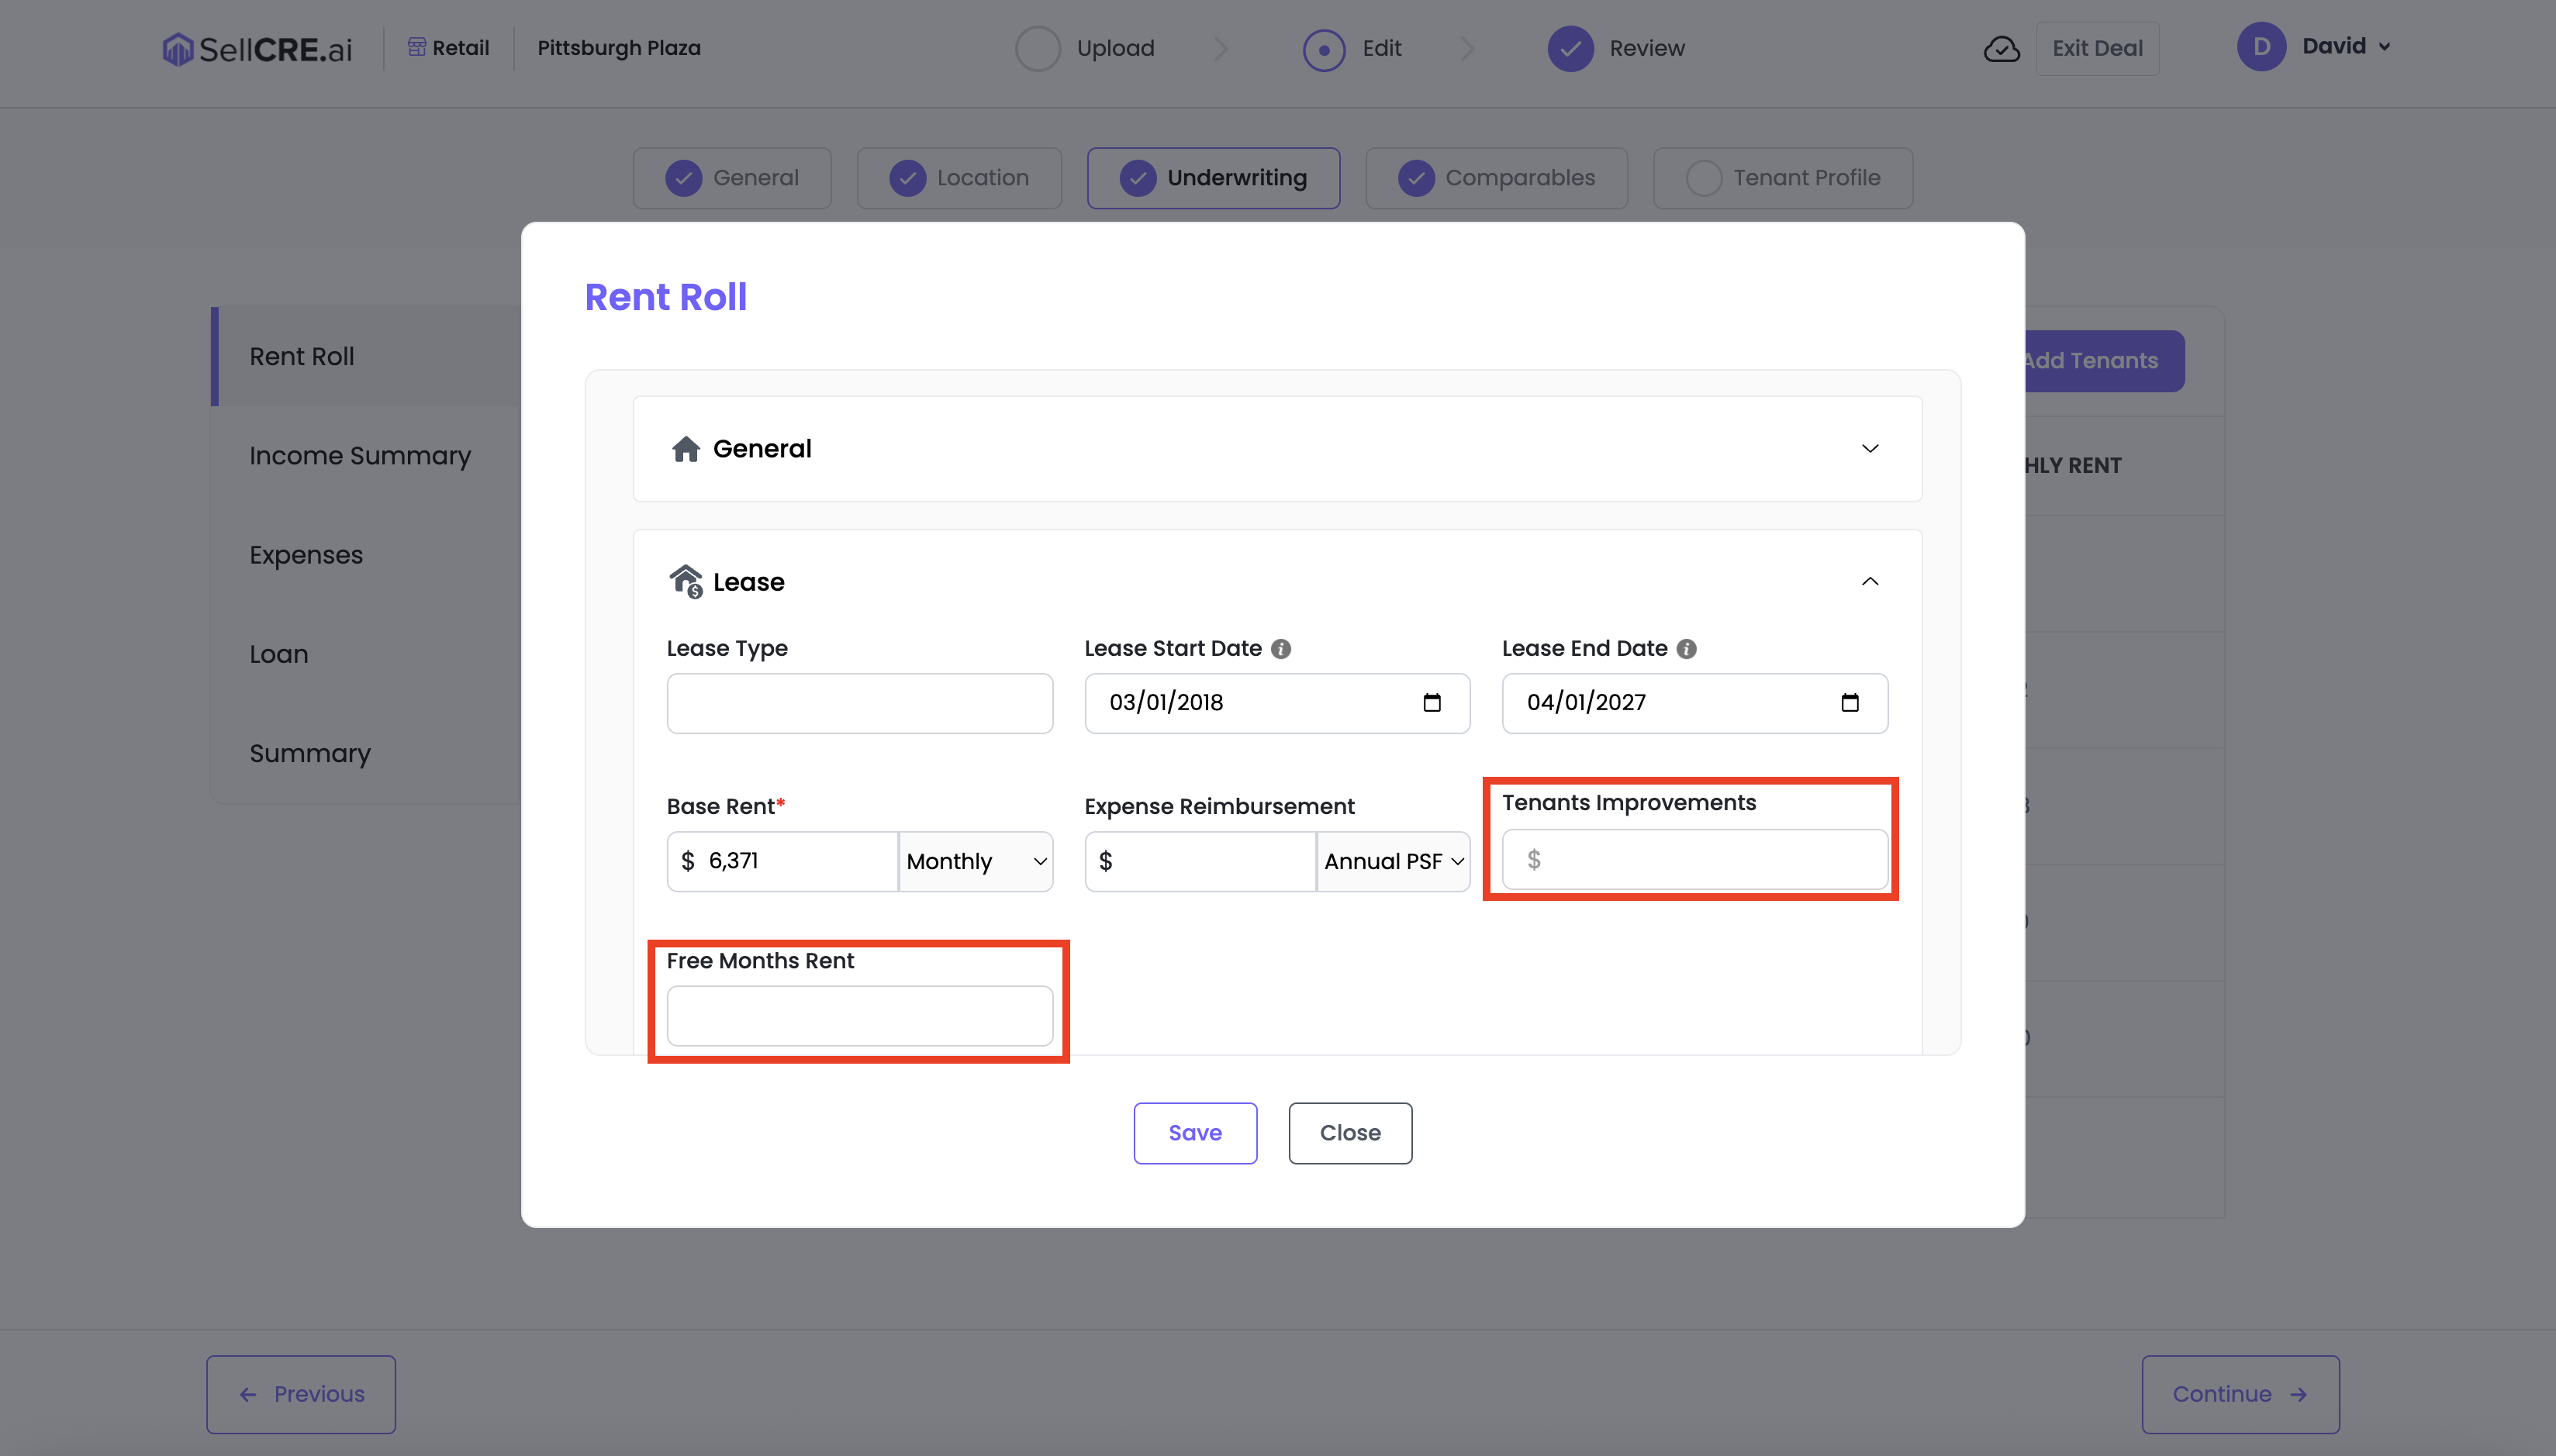The width and height of the screenshot is (2556, 1456).
Task: Click the Lease Start Date info icon
Action: tap(1281, 649)
